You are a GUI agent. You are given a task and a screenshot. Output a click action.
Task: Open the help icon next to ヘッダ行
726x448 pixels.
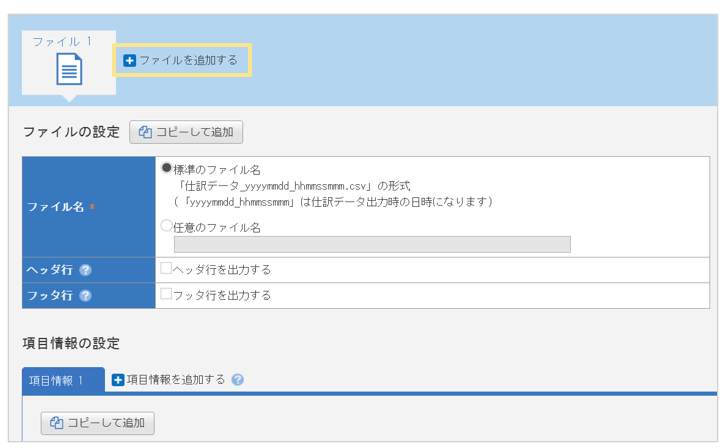point(85,270)
